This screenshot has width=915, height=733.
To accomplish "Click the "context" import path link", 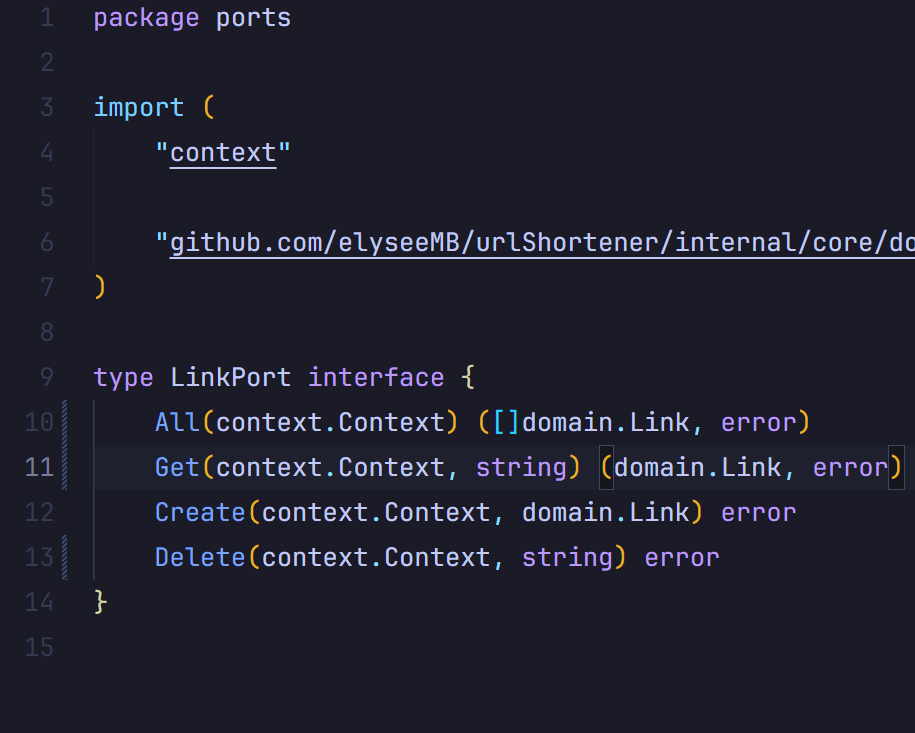I will 223,153.
